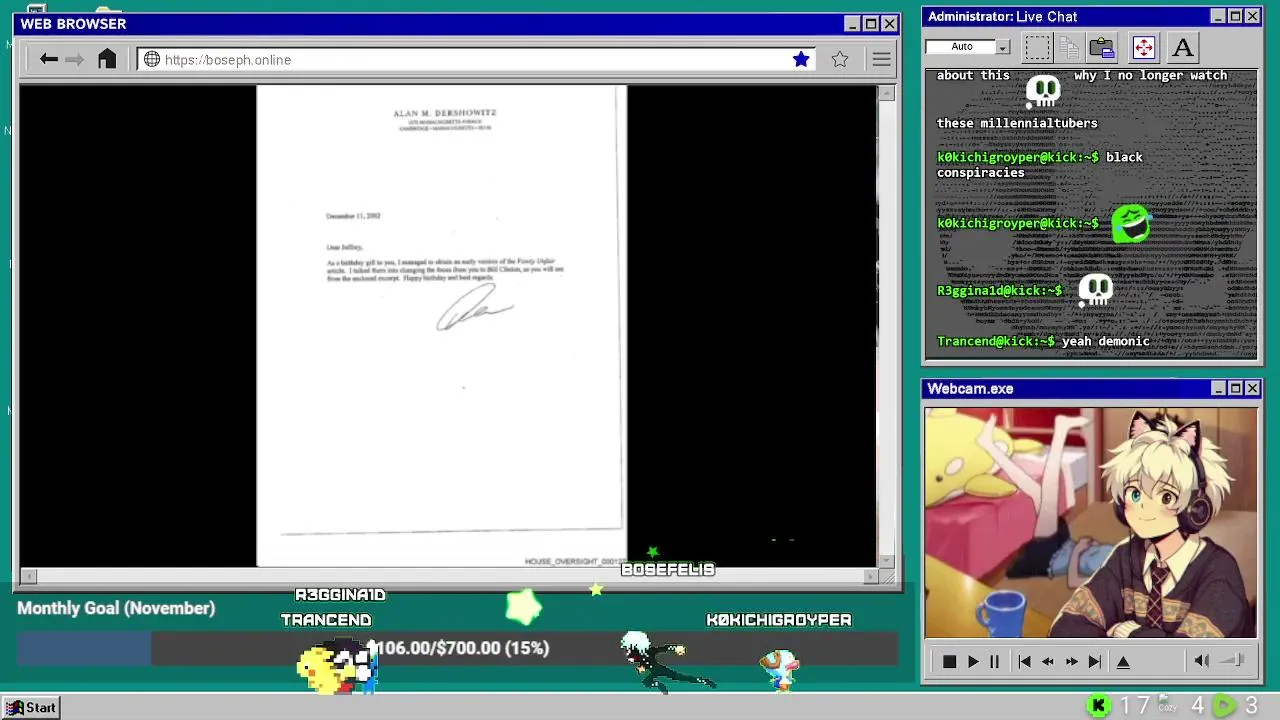Viewport: 1280px width, 720px height.
Task: Skip to previous track in Webcam.exe
Action: [1024, 661]
